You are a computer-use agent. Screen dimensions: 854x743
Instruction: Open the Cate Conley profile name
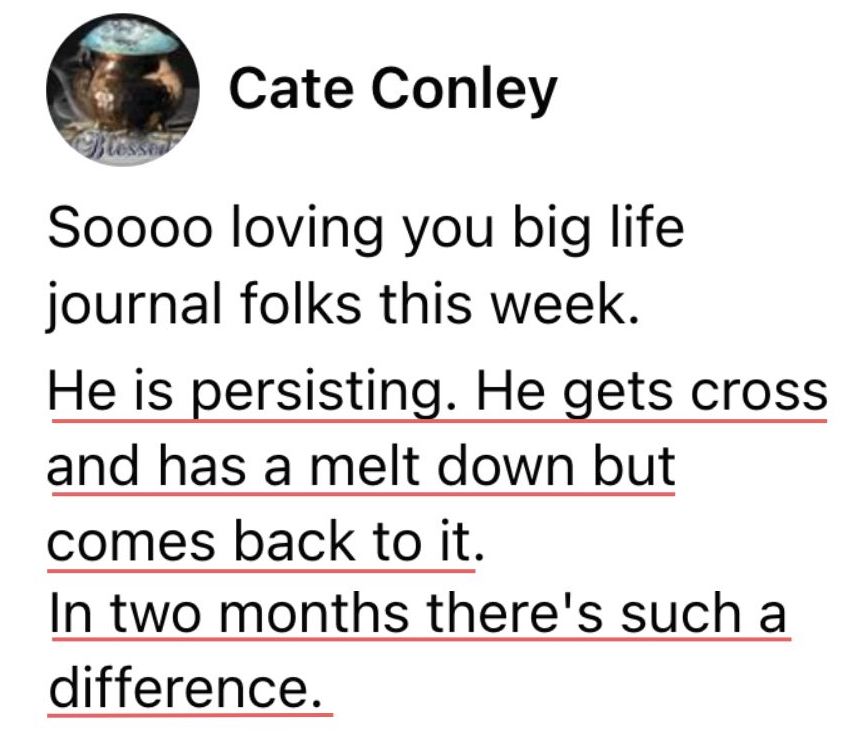click(393, 90)
